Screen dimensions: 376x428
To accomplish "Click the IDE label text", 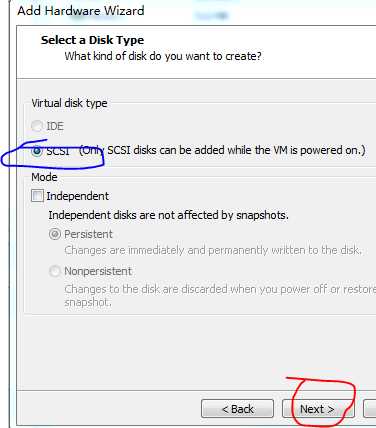I will click(55, 126).
